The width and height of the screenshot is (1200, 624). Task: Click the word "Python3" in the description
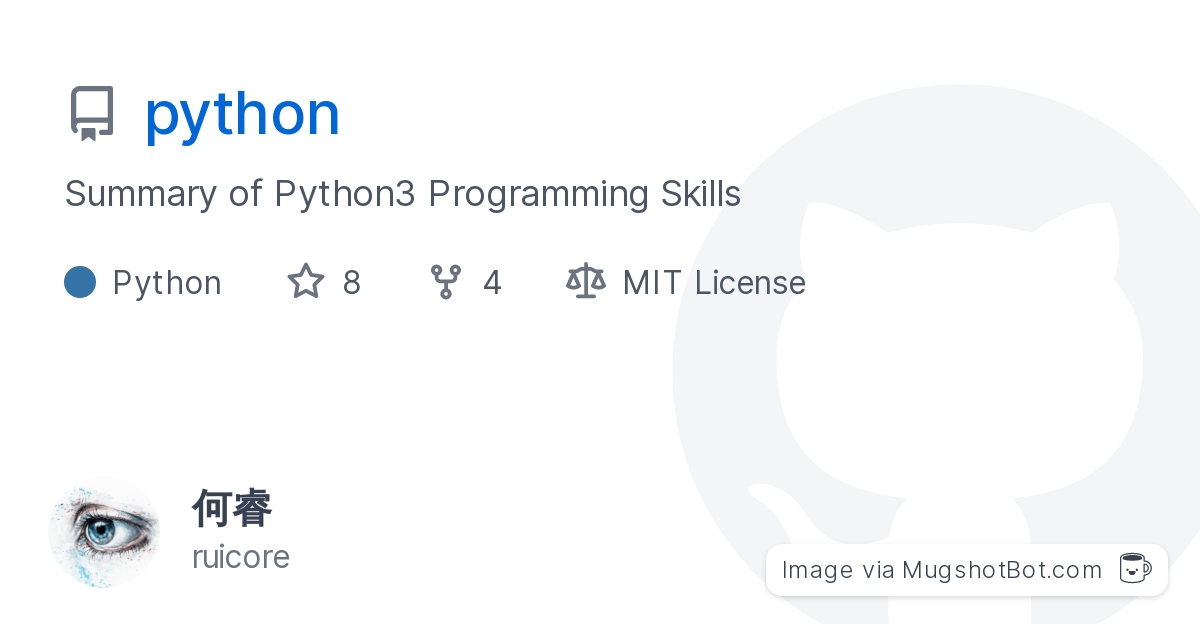click(x=345, y=194)
